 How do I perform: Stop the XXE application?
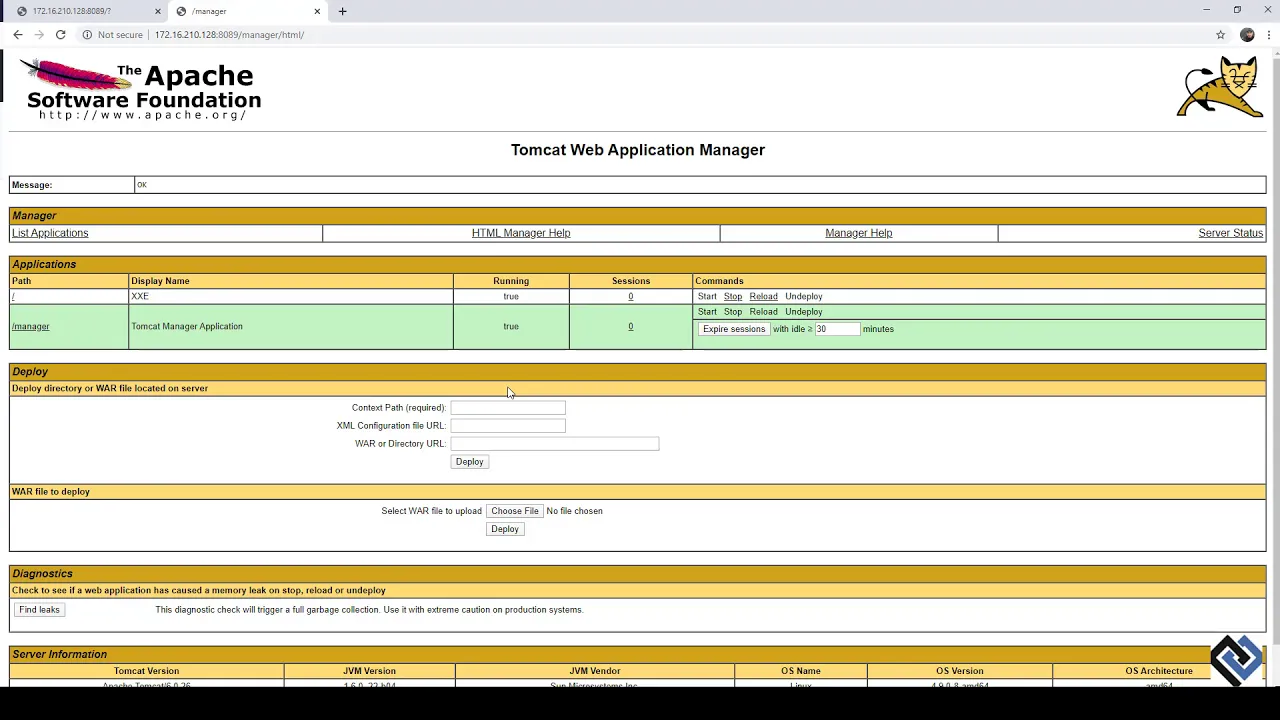733,296
